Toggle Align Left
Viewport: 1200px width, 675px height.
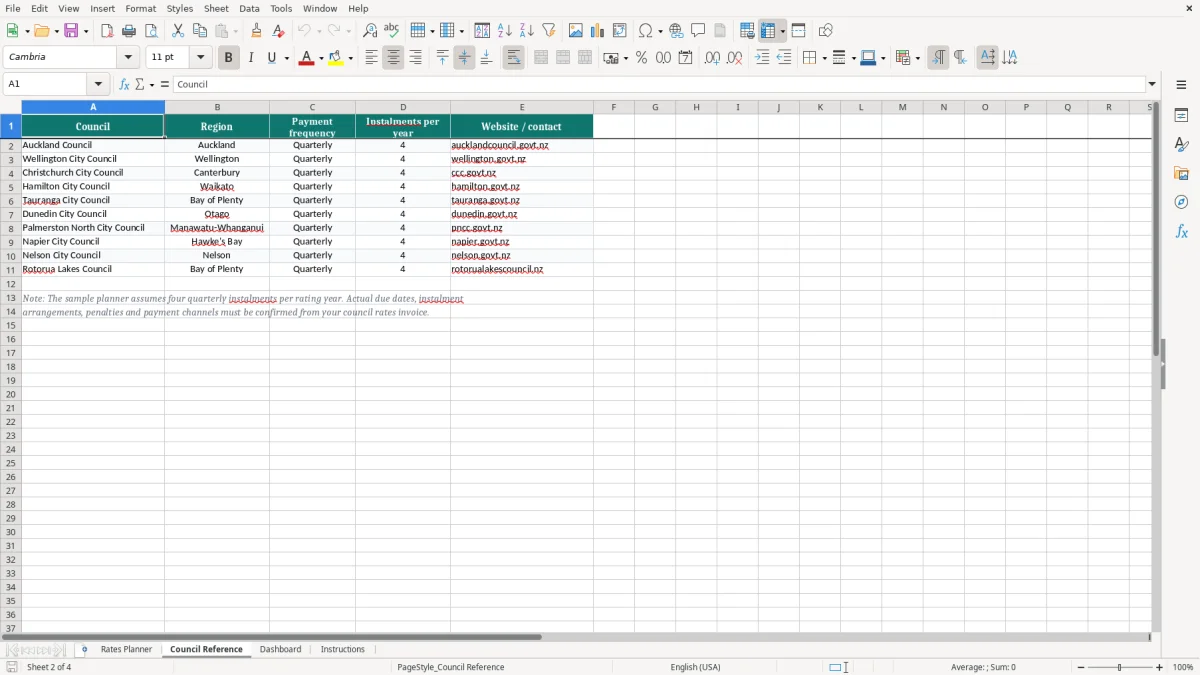coord(371,58)
